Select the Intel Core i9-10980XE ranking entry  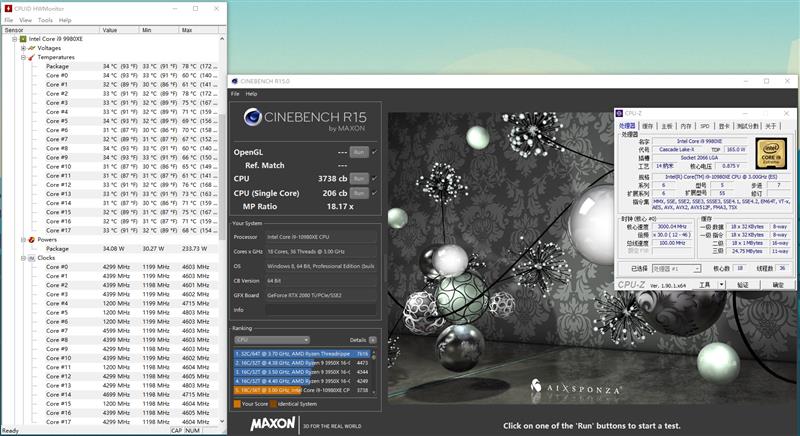coord(303,390)
